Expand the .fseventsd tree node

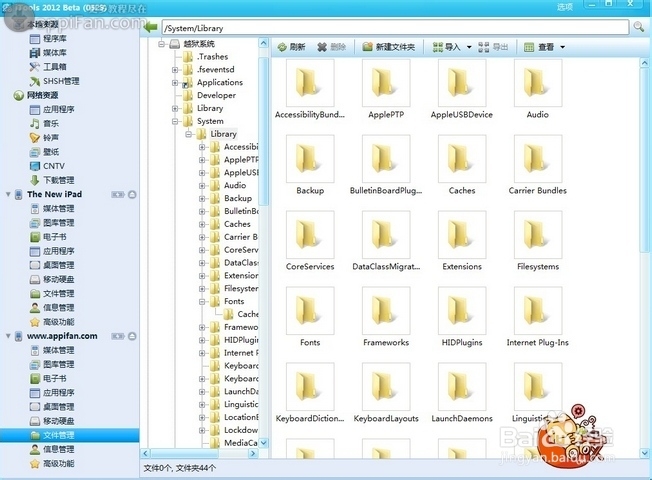175,70
